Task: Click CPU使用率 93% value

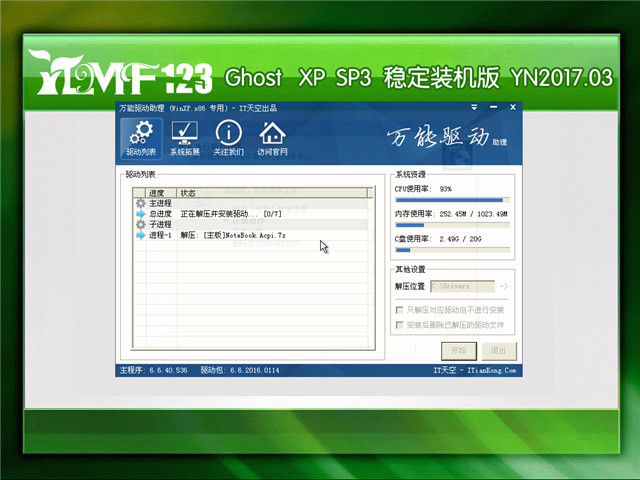Action: [446, 189]
